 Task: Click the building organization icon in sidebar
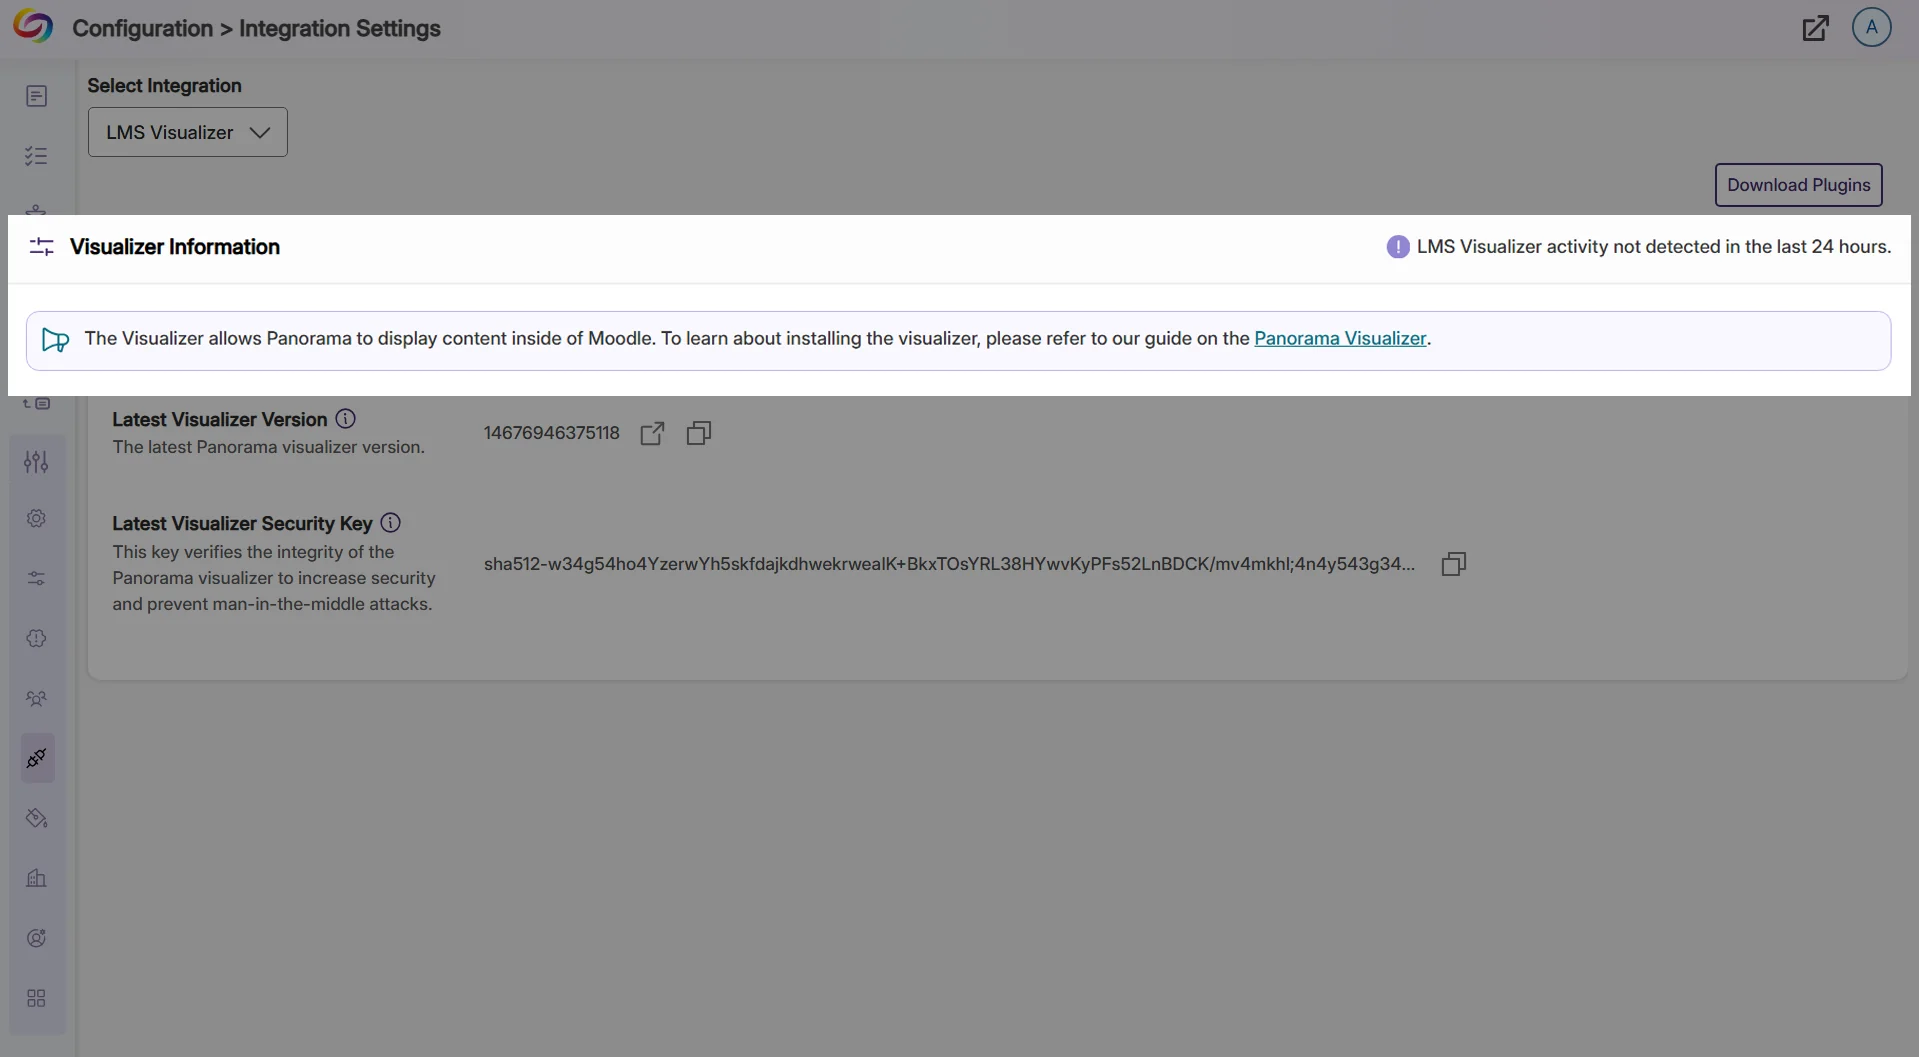tap(36, 878)
